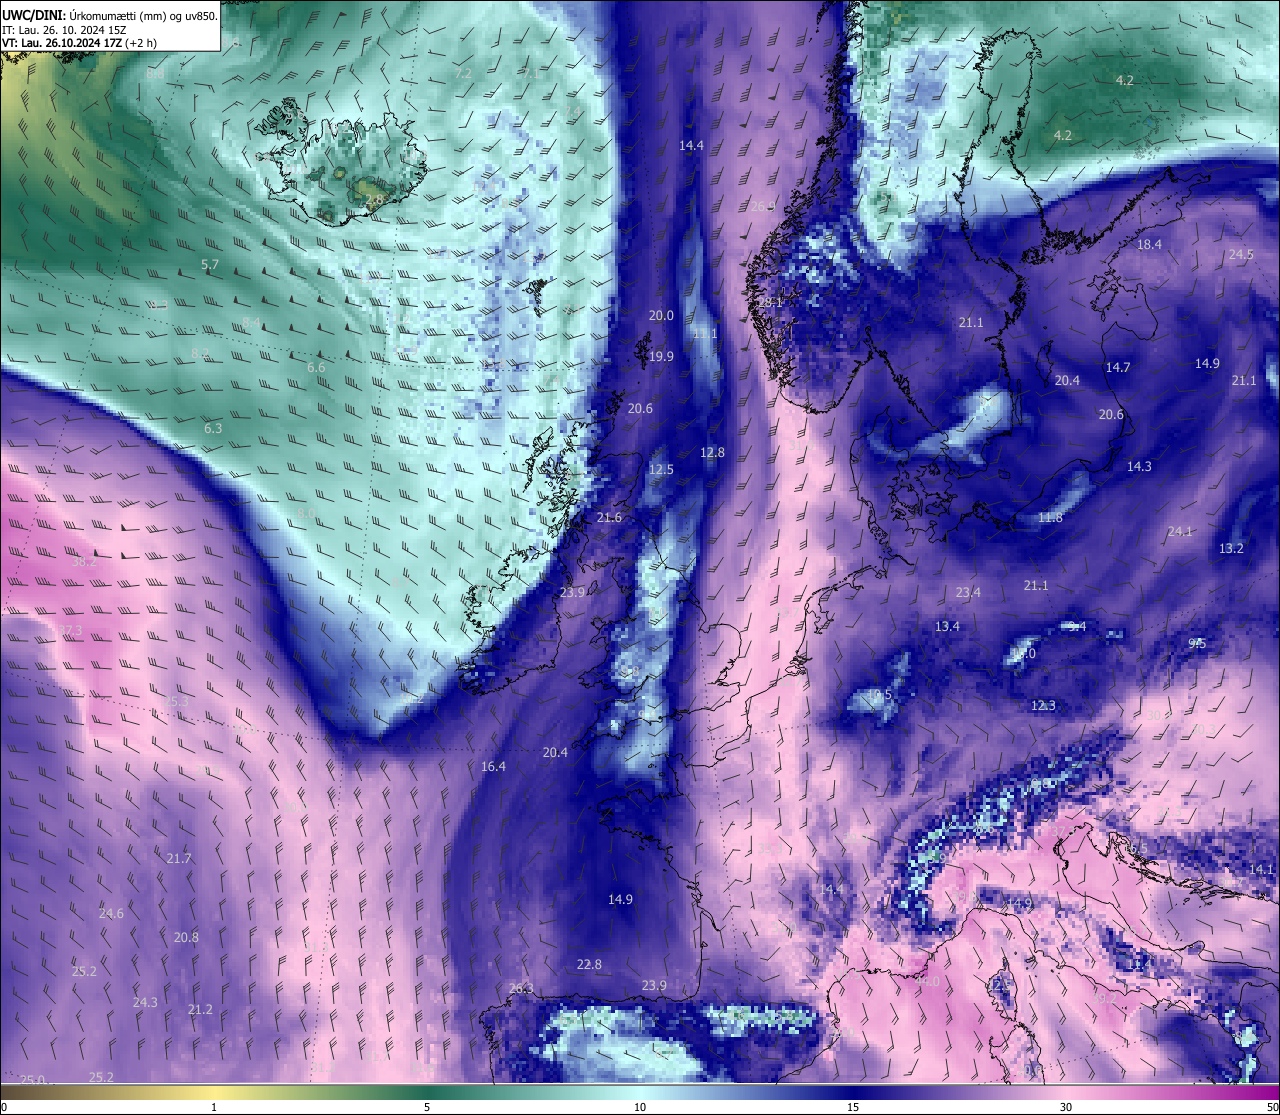Click the 'VT: Lau. 26.10.2024 17Z (+2 h)' line
1280x1115 pixels.
(79, 43)
